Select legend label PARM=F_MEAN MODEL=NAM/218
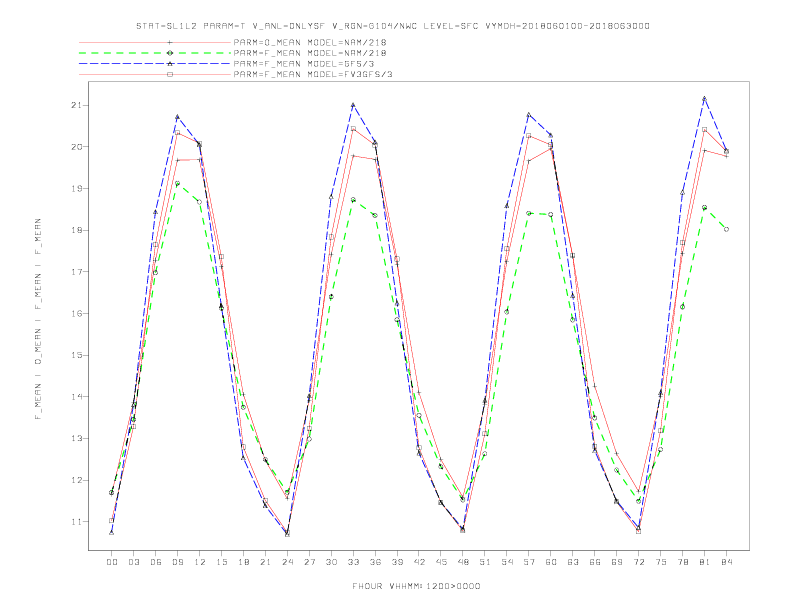The height and width of the screenshot is (612, 792). click(310, 53)
